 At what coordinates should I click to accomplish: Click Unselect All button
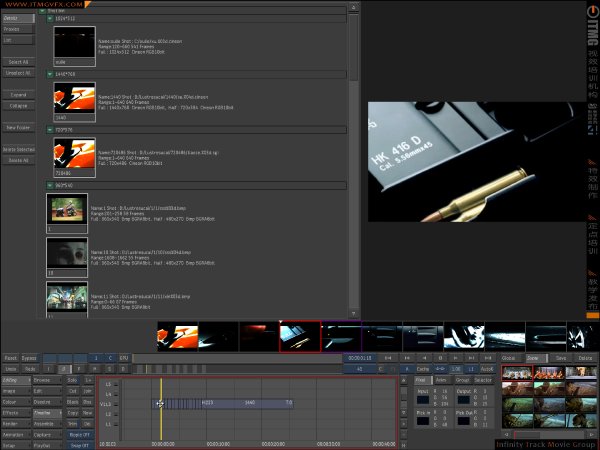coord(18,73)
